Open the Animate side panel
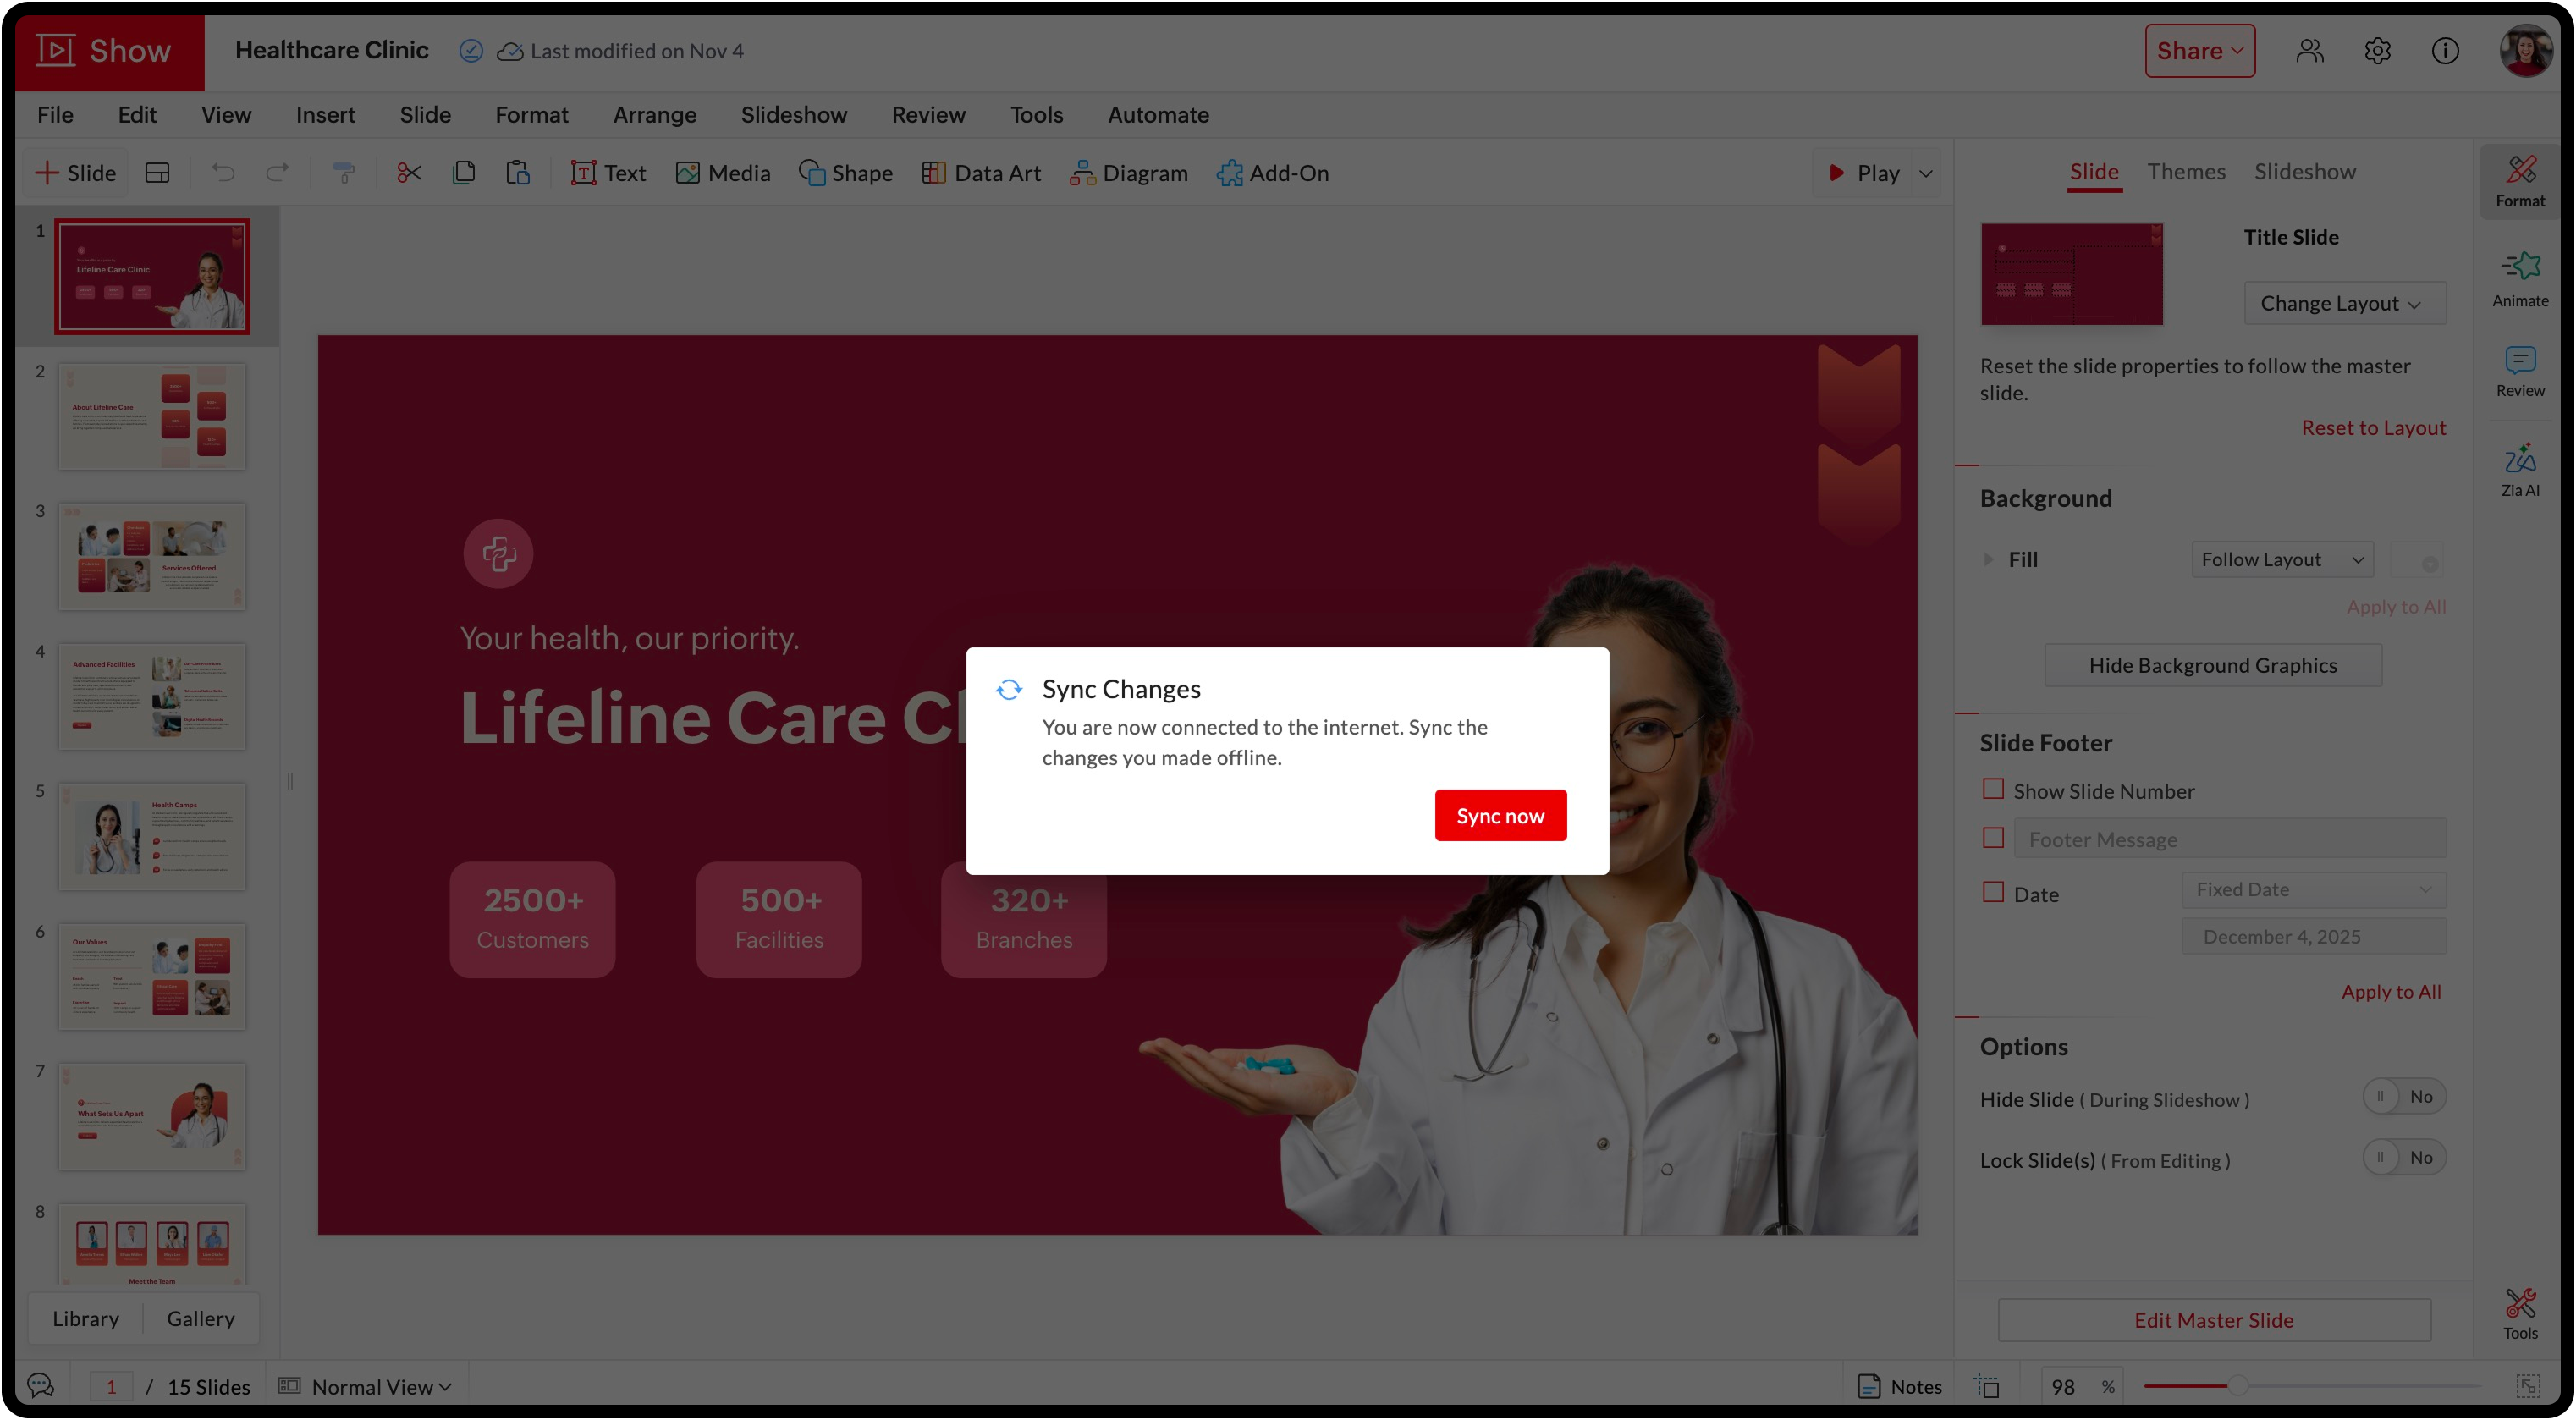Screen dimensions: 2576x1420 [x=2519, y=279]
